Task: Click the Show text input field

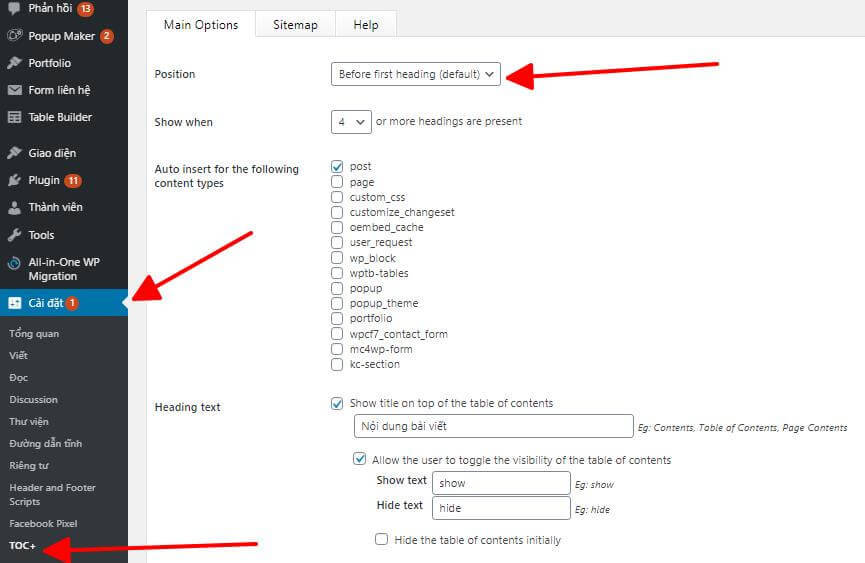Action: (501, 483)
